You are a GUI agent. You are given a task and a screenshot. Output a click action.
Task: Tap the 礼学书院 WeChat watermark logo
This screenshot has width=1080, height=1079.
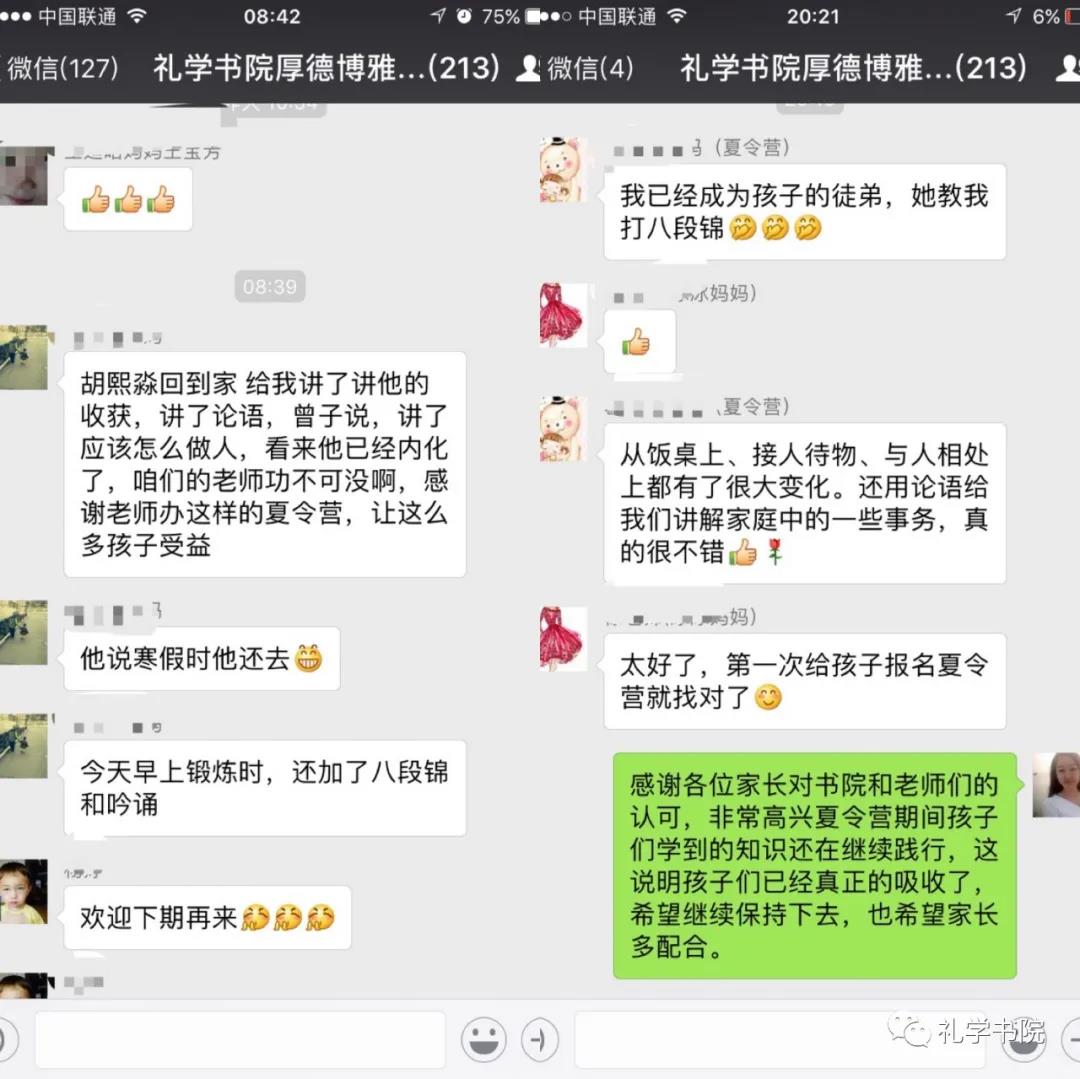[966, 1031]
